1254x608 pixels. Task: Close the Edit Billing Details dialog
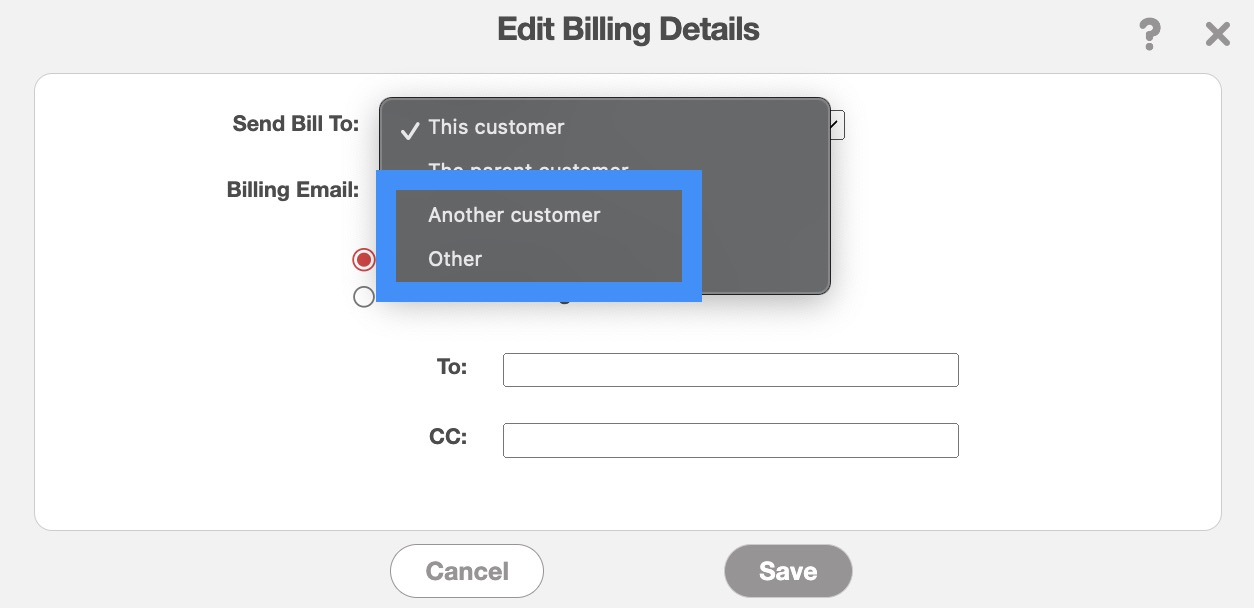[x=1217, y=35]
